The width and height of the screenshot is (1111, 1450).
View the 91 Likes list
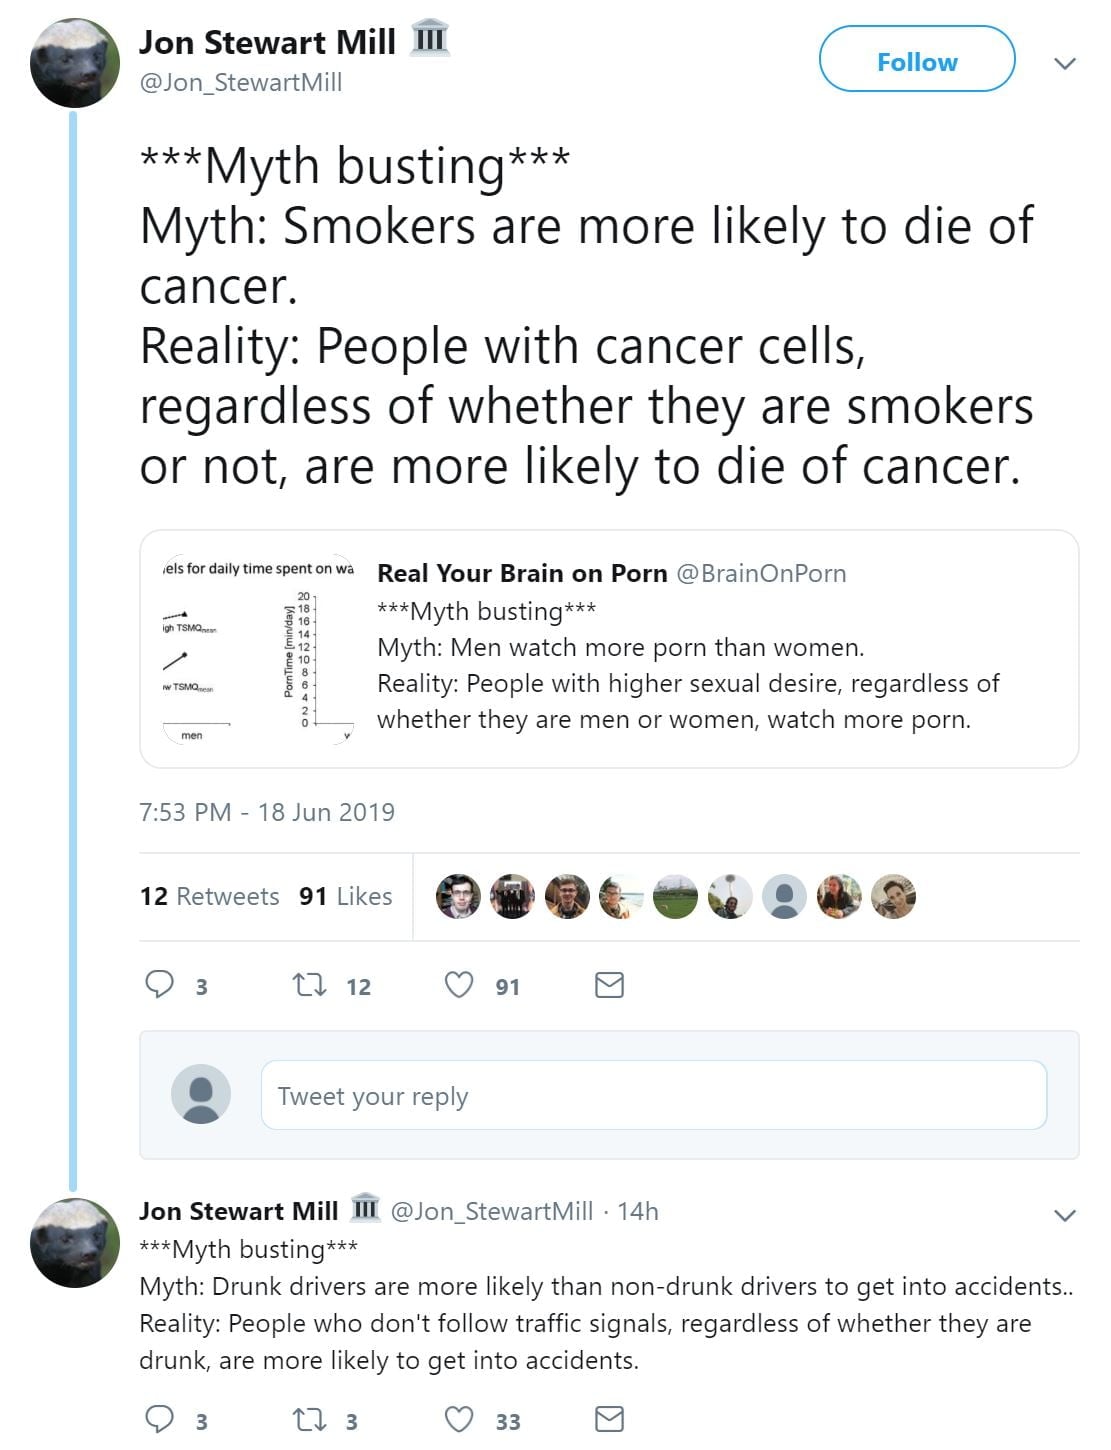pos(346,896)
